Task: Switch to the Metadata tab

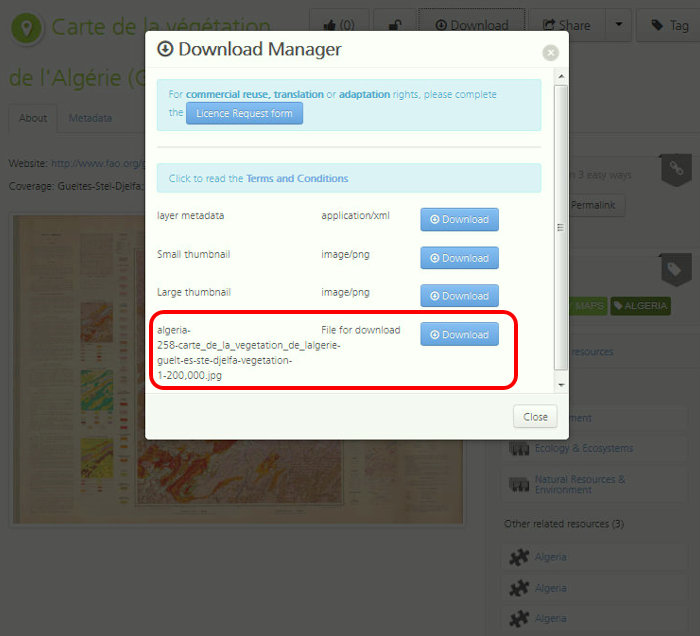Action: click(x=90, y=118)
